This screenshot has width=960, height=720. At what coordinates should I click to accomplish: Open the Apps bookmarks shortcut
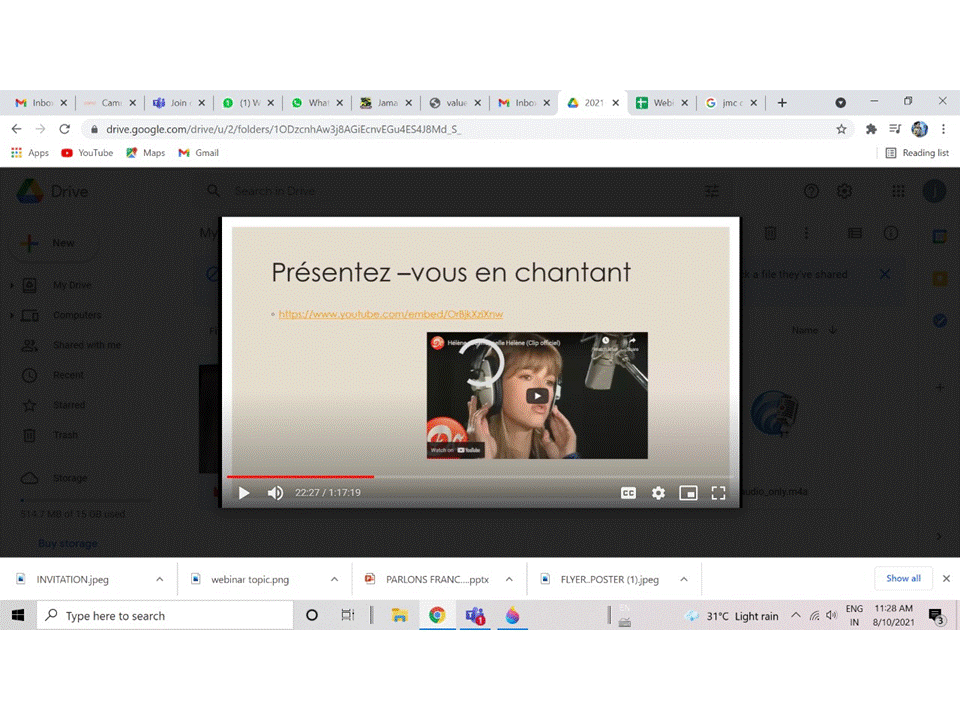29,153
